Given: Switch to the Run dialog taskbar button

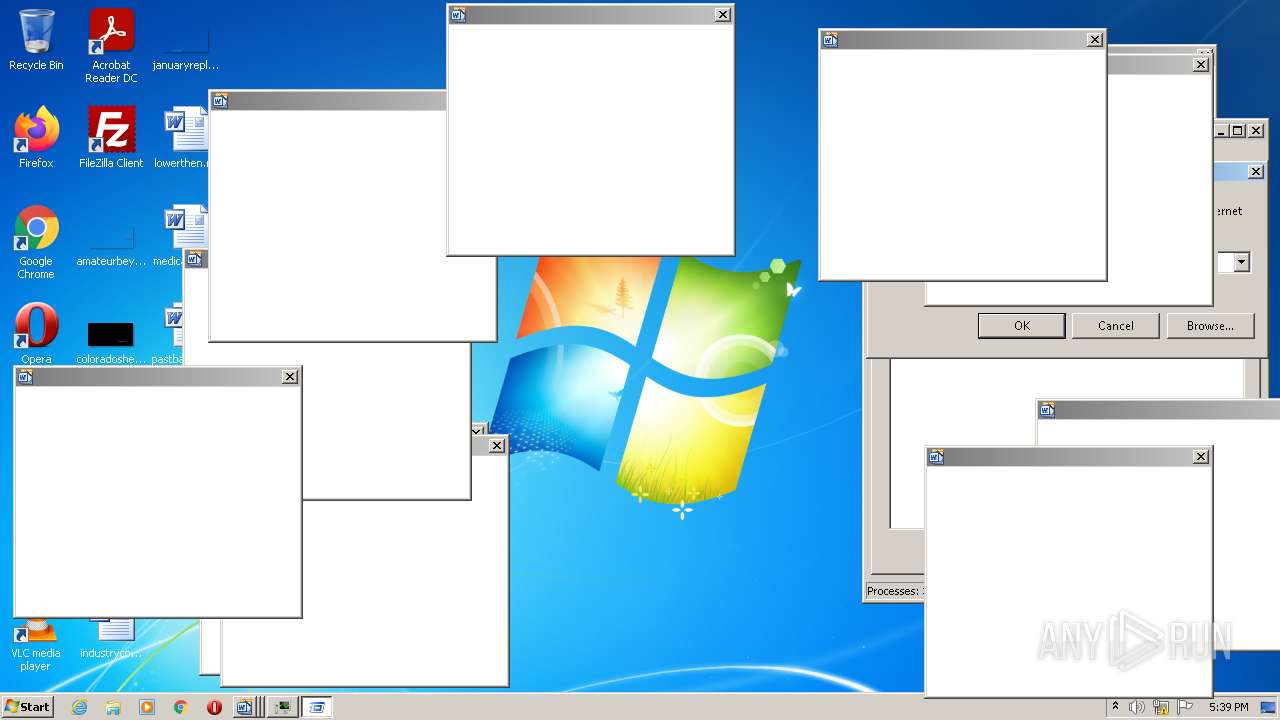Looking at the screenshot, I should 317,707.
